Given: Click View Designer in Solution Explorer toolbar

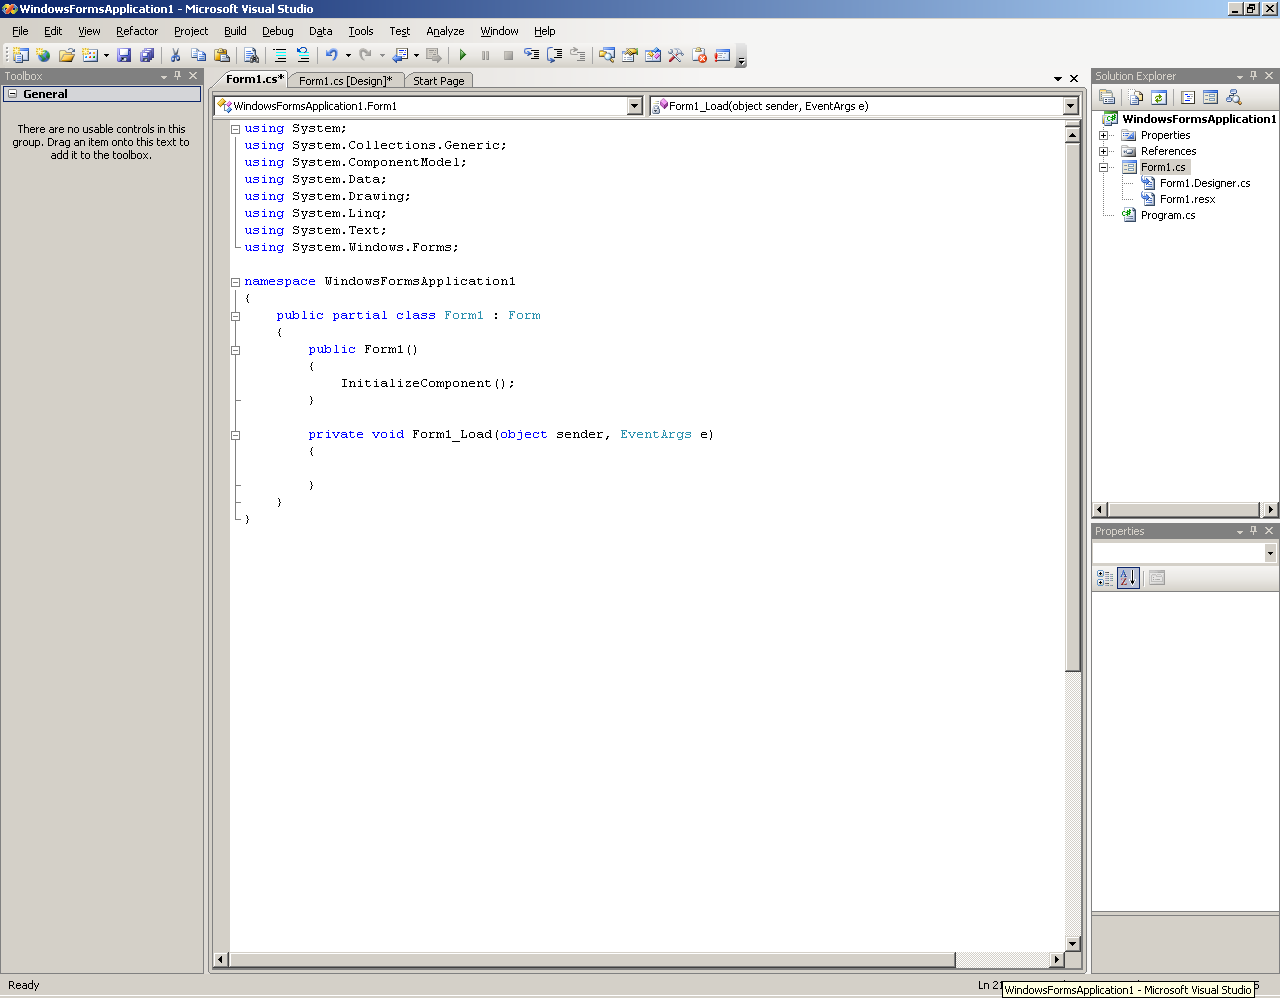Looking at the screenshot, I should pyautogui.click(x=1210, y=97).
